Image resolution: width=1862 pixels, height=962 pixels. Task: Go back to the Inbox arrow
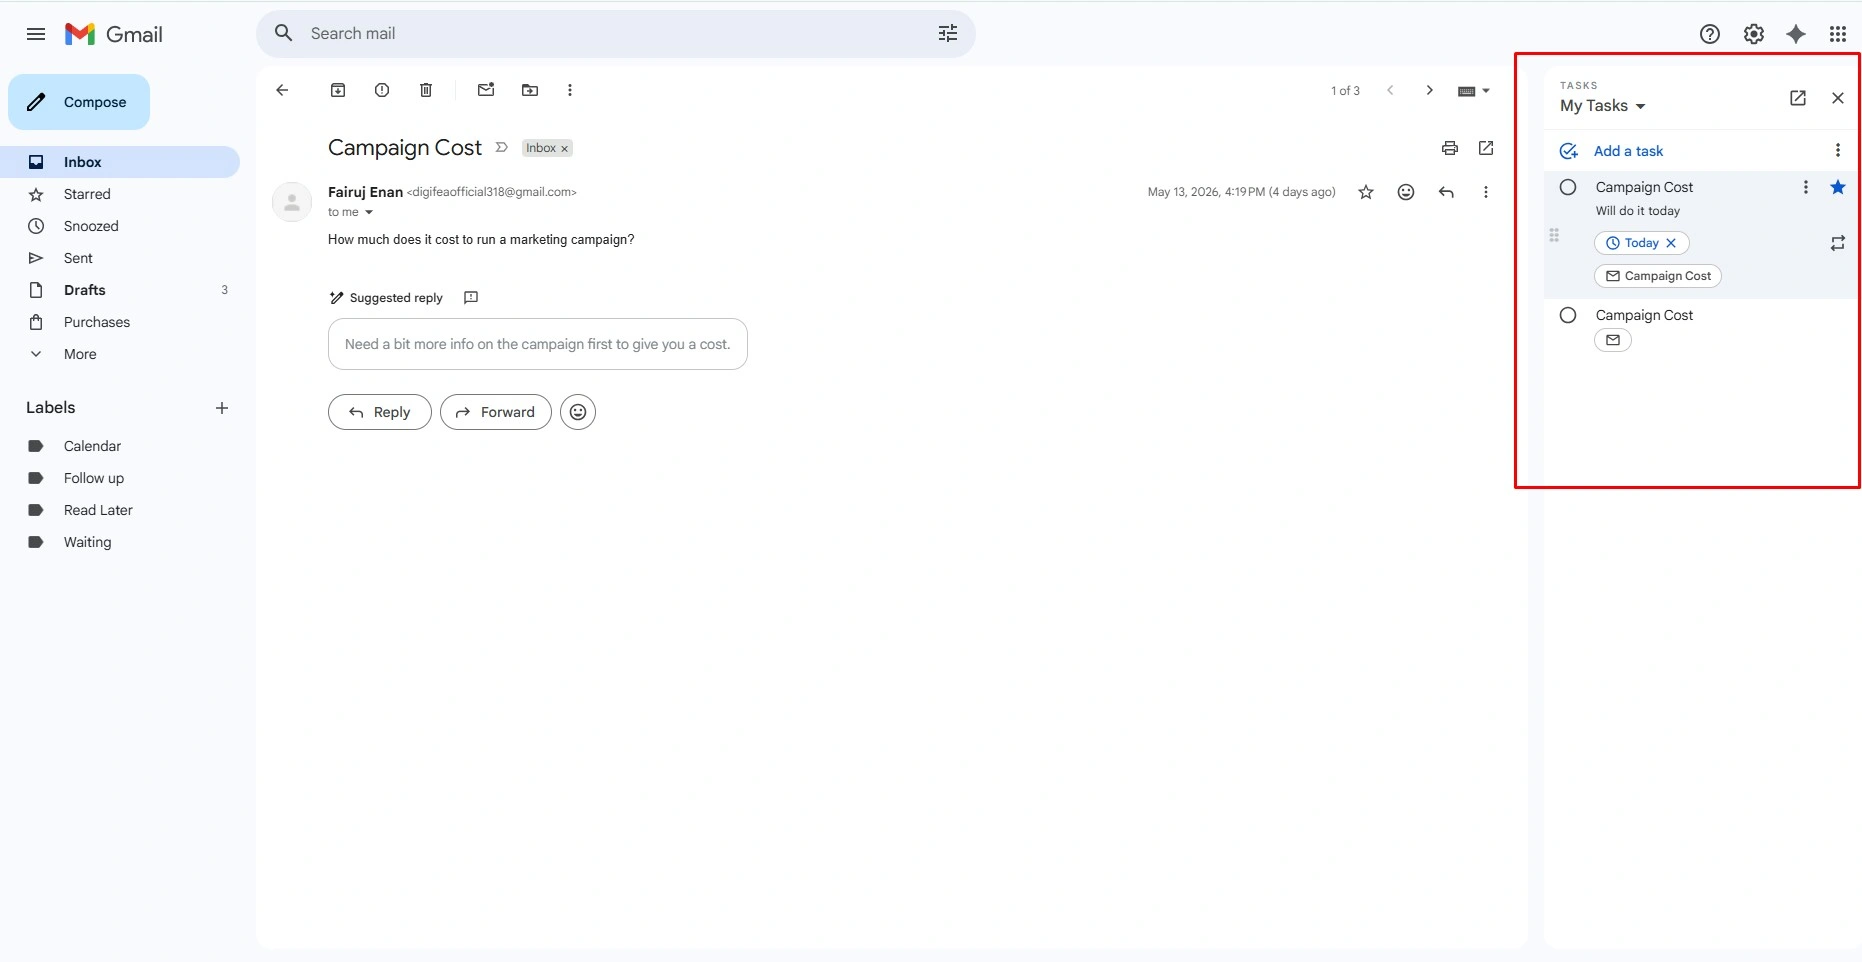pos(282,90)
